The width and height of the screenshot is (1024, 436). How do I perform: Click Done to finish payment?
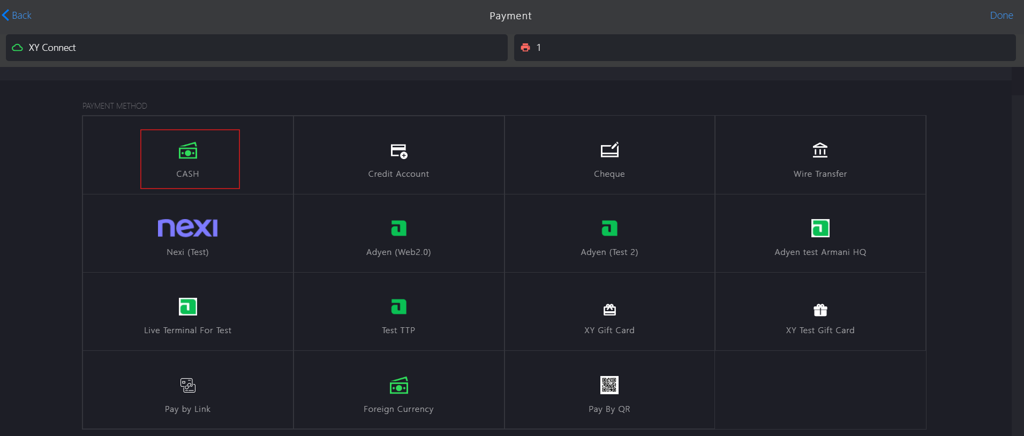(1001, 16)
